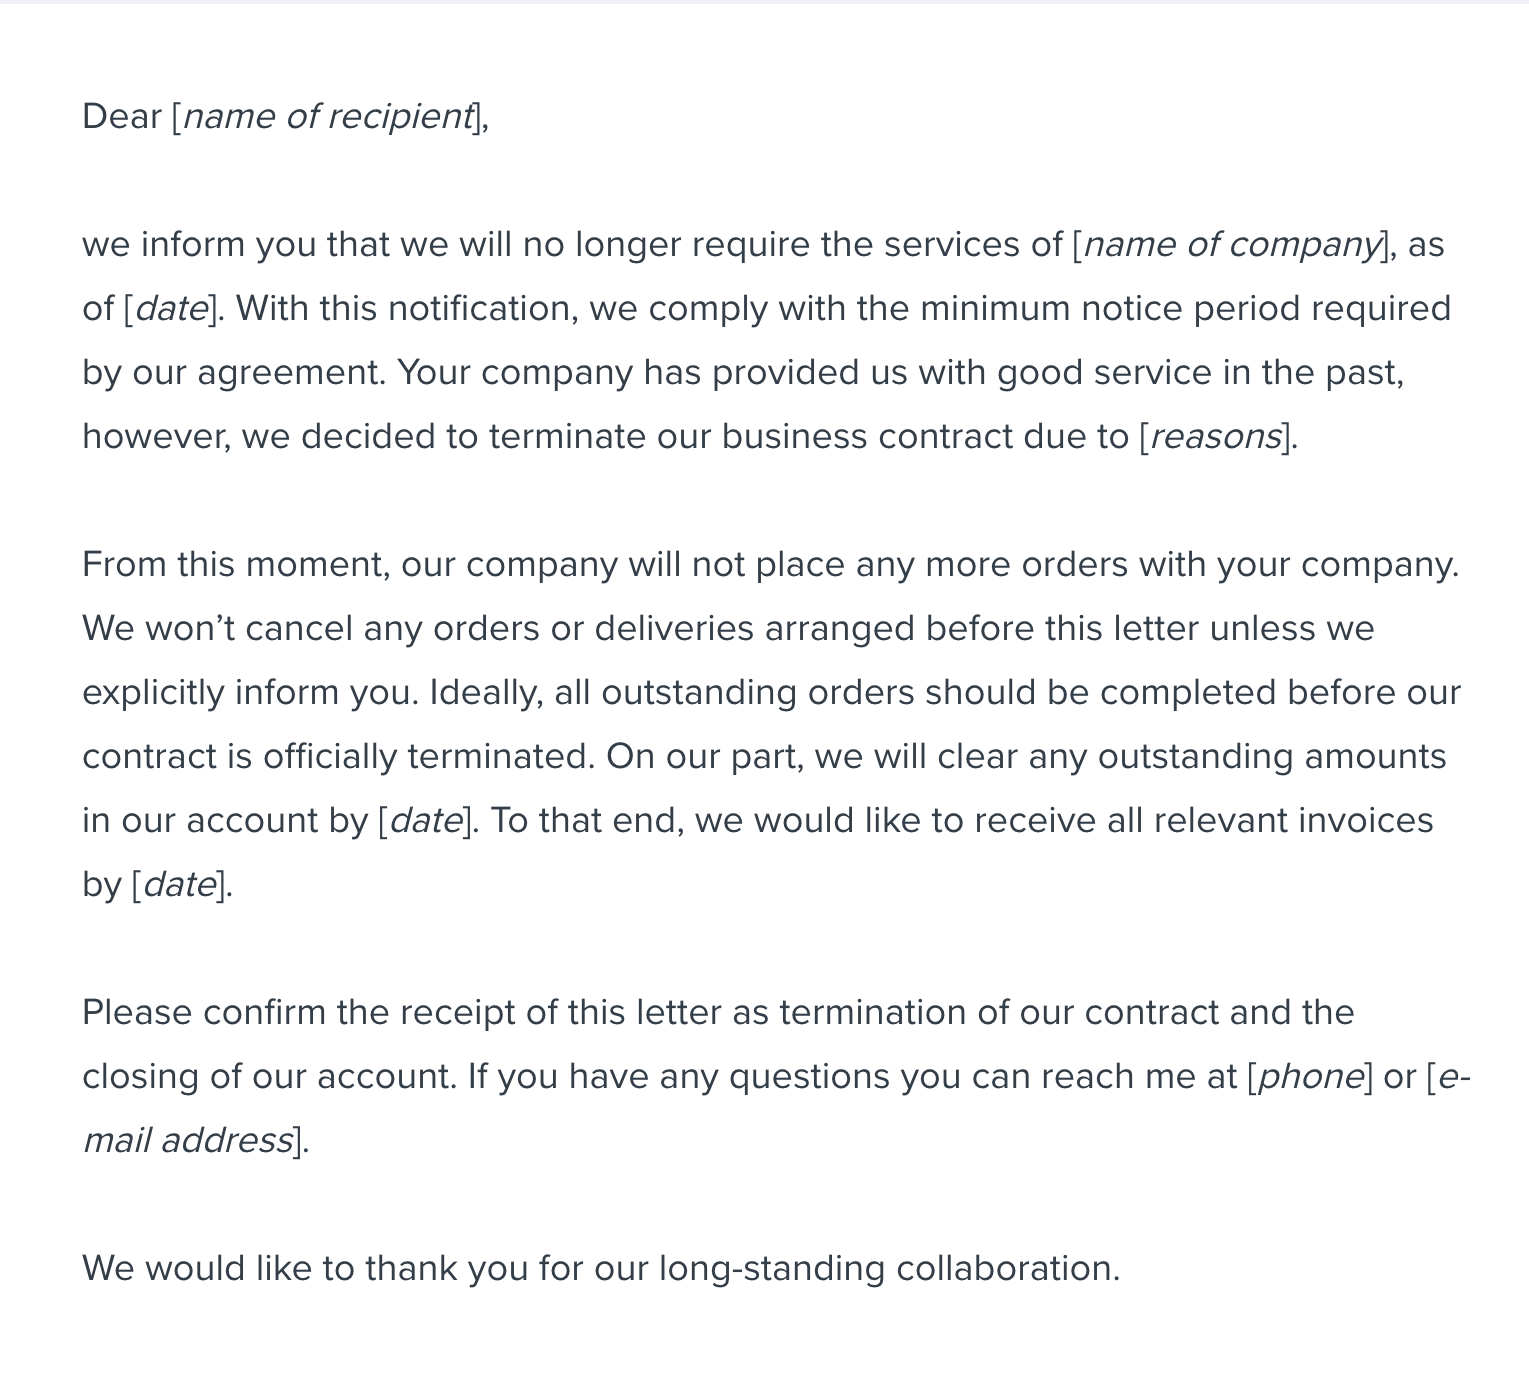Click the date placeholder after "as of"

pyautogui.click(x=171, y=309)
